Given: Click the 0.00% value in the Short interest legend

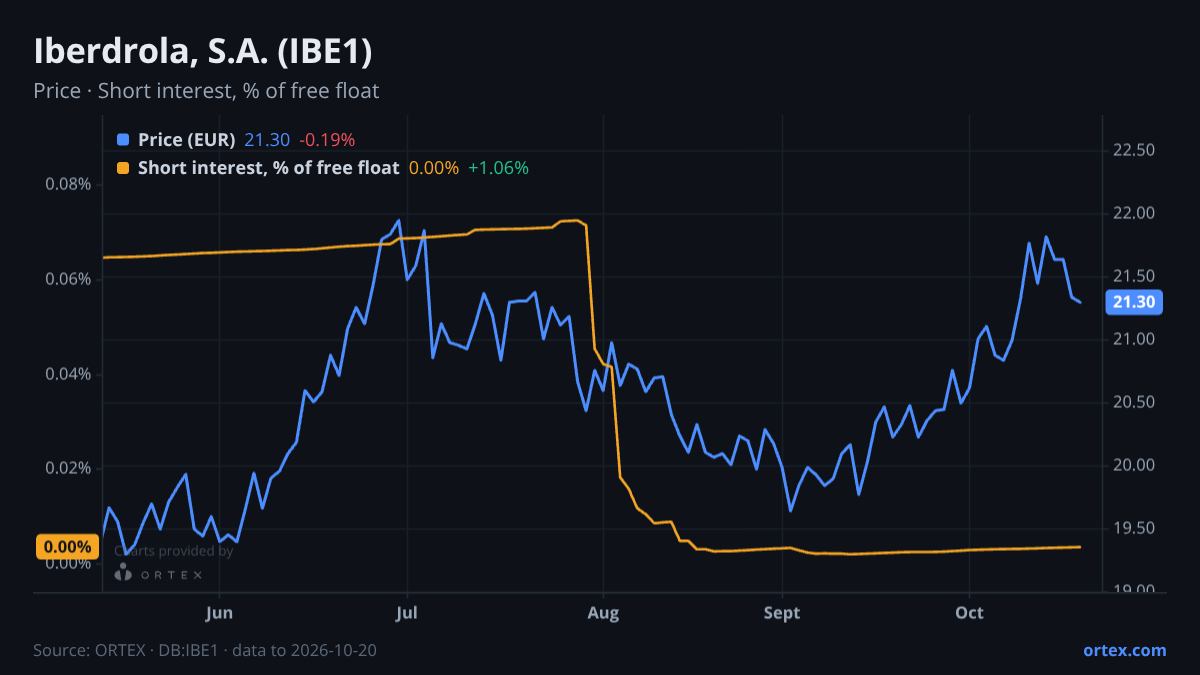Looking at the screenshot, I should click(434, 168).
